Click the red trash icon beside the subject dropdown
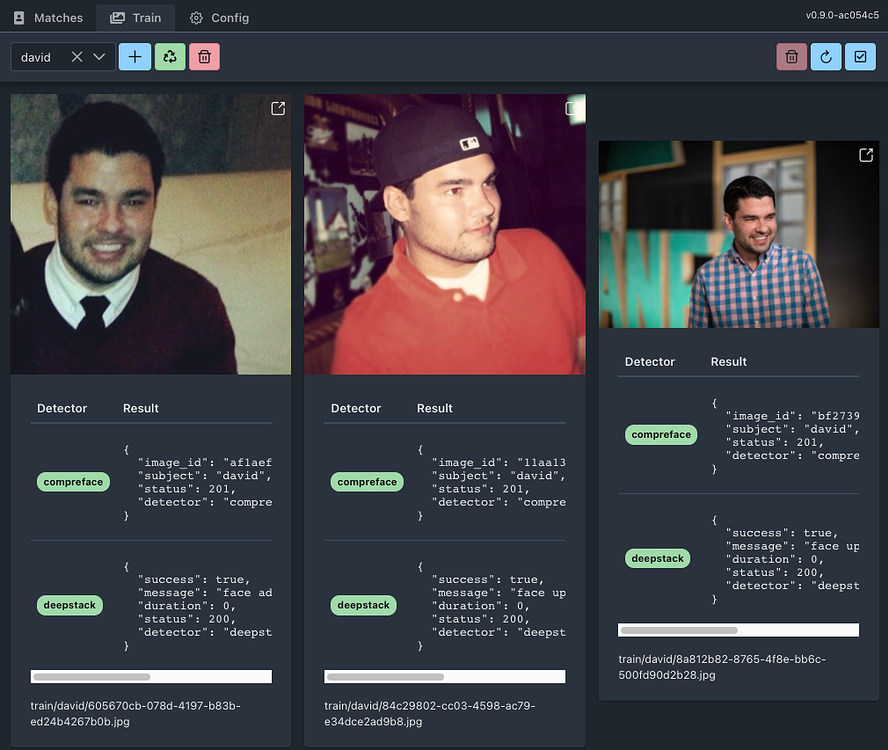888x750 pixels. click(x=204, y=56)
